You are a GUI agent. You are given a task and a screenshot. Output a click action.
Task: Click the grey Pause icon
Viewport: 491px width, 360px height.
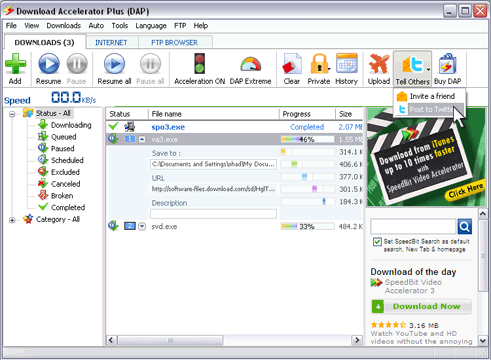[x=77, y=64]
